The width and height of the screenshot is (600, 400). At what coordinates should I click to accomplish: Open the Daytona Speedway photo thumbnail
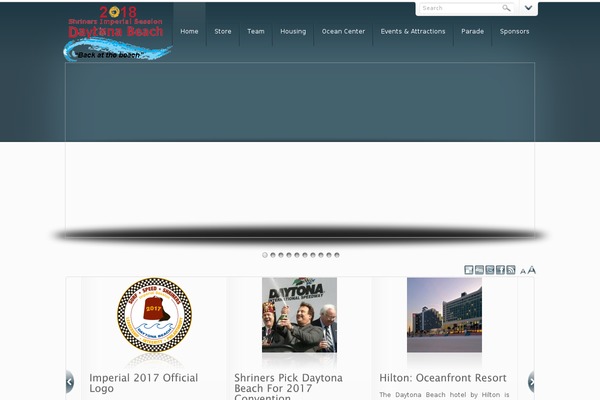(299, 315)
